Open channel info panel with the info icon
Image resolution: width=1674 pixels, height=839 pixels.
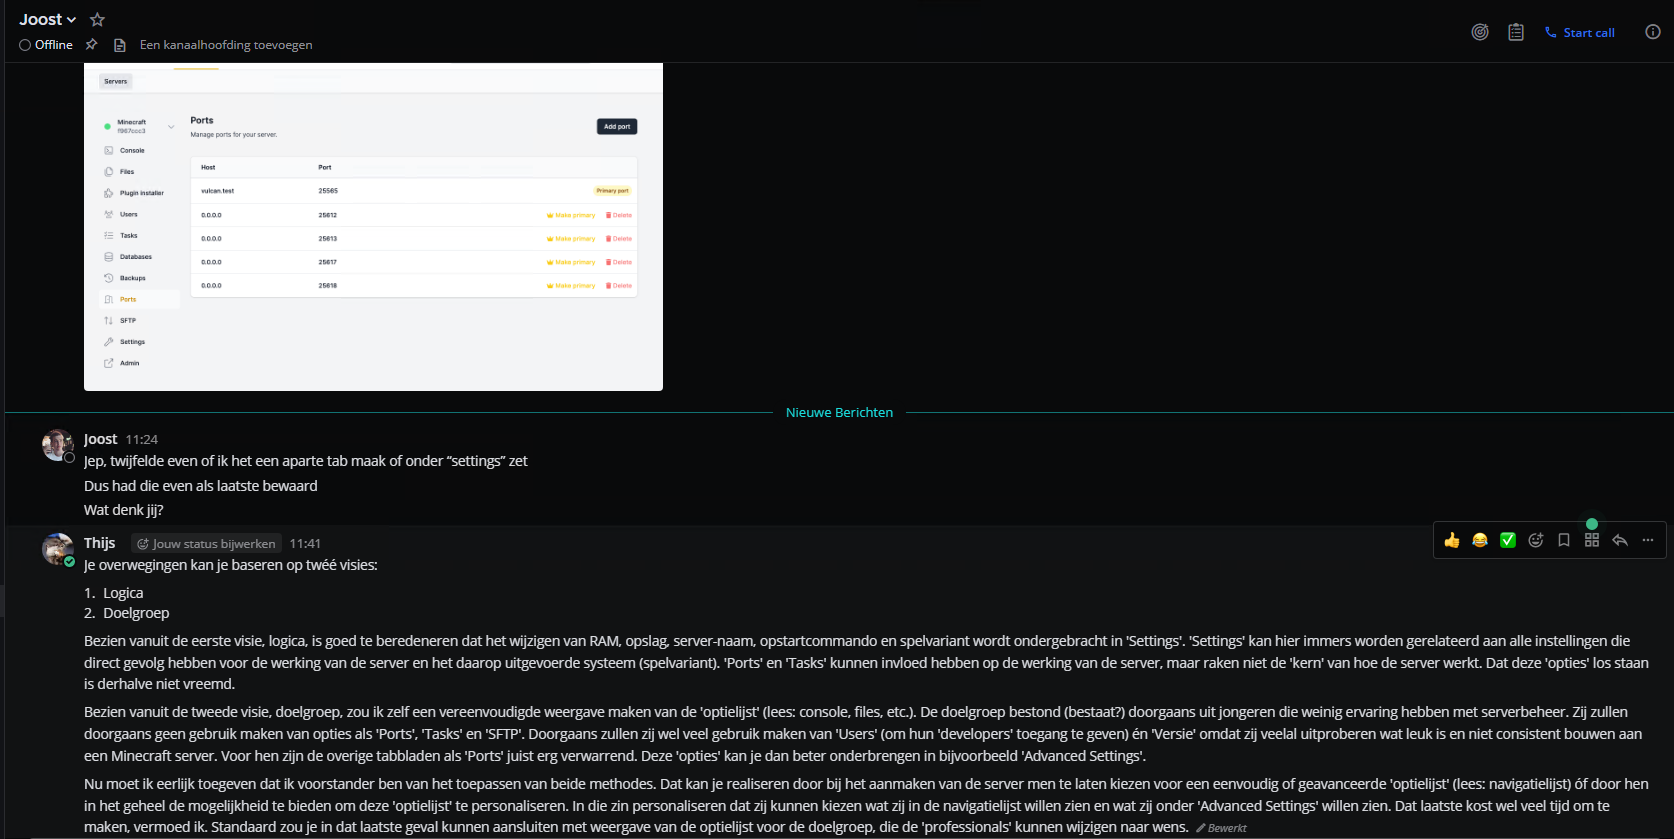[1653, 32]
